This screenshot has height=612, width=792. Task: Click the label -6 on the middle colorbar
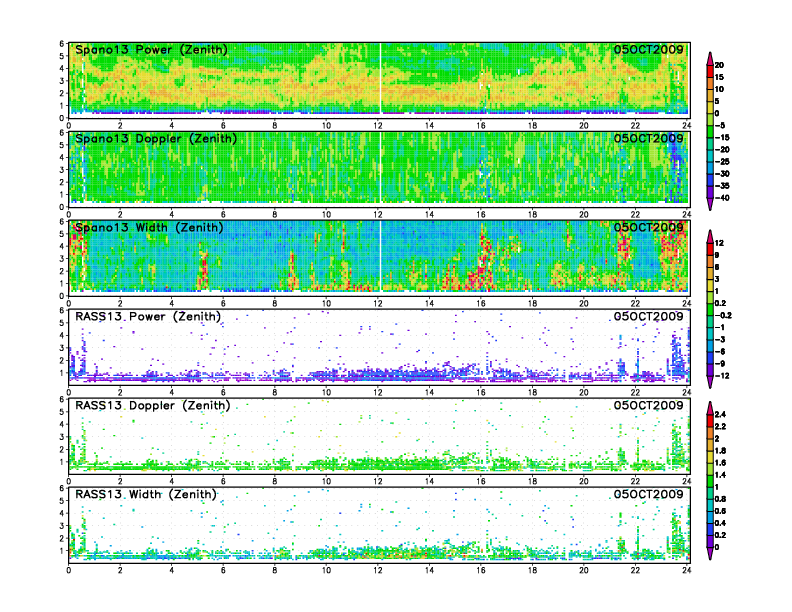point(720,351)
